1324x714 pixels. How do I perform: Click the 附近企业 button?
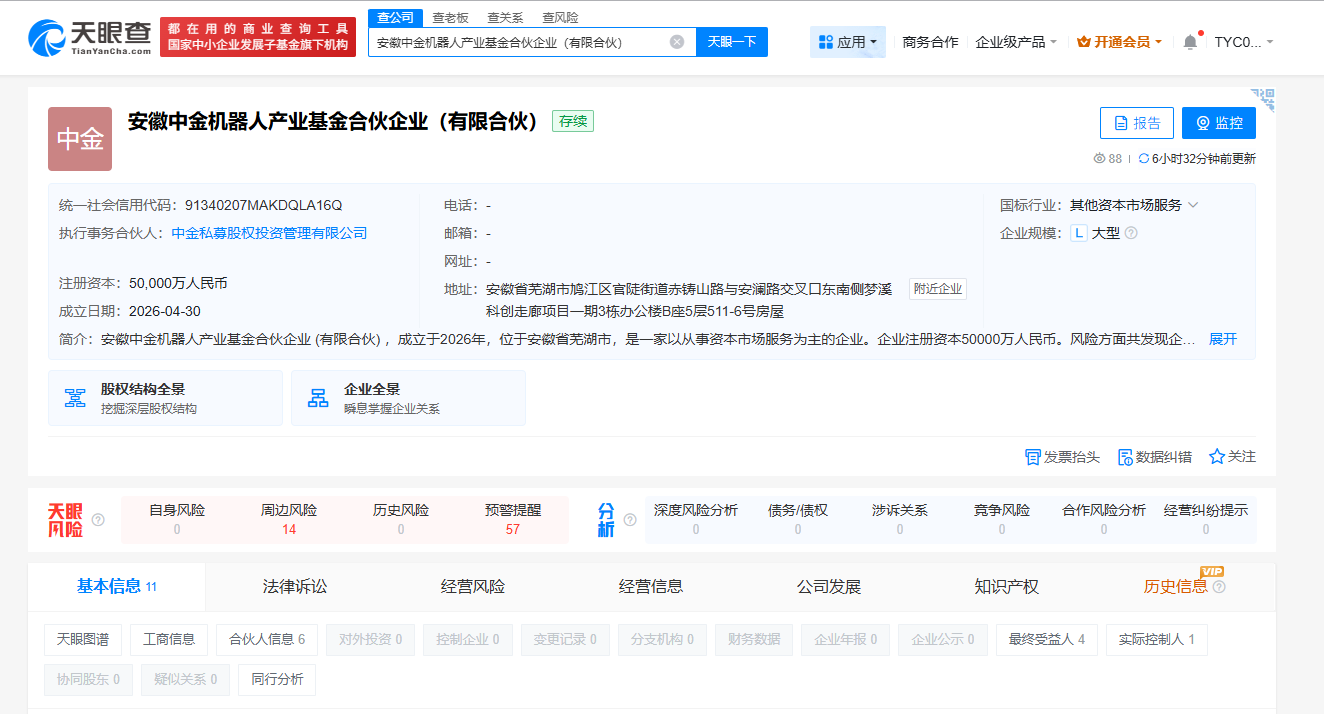pos(938,289)
